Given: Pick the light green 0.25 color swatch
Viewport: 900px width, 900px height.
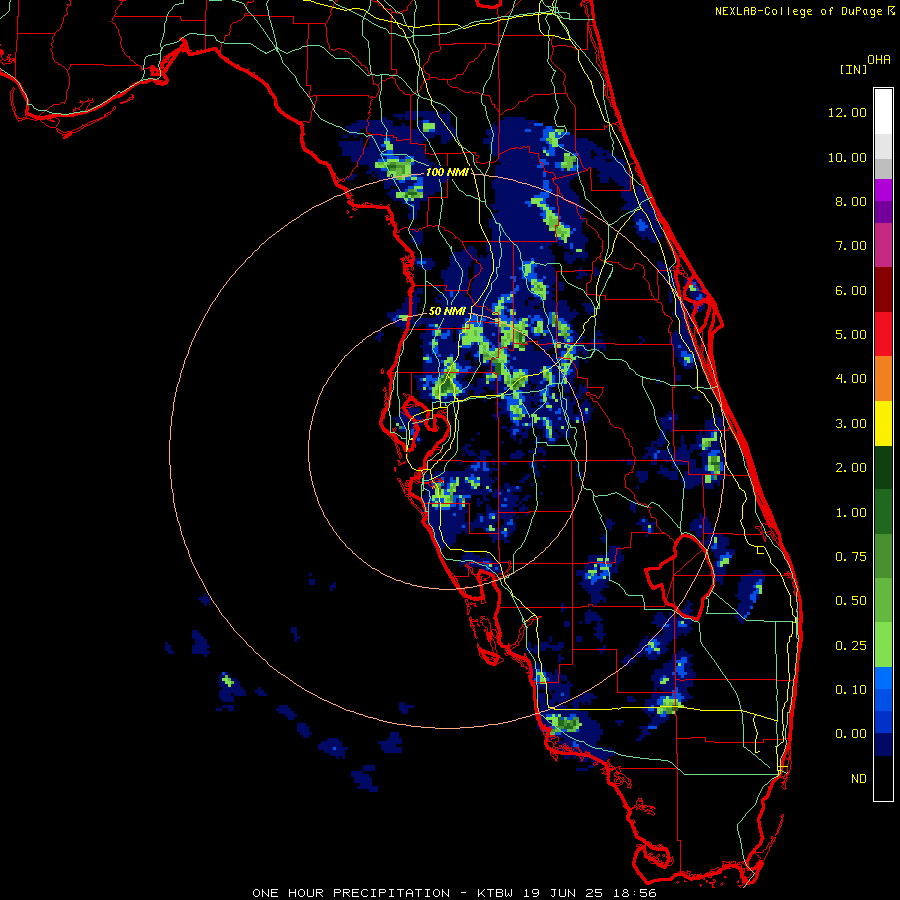Looking at the screenshot, I should (x=883, y=645).
